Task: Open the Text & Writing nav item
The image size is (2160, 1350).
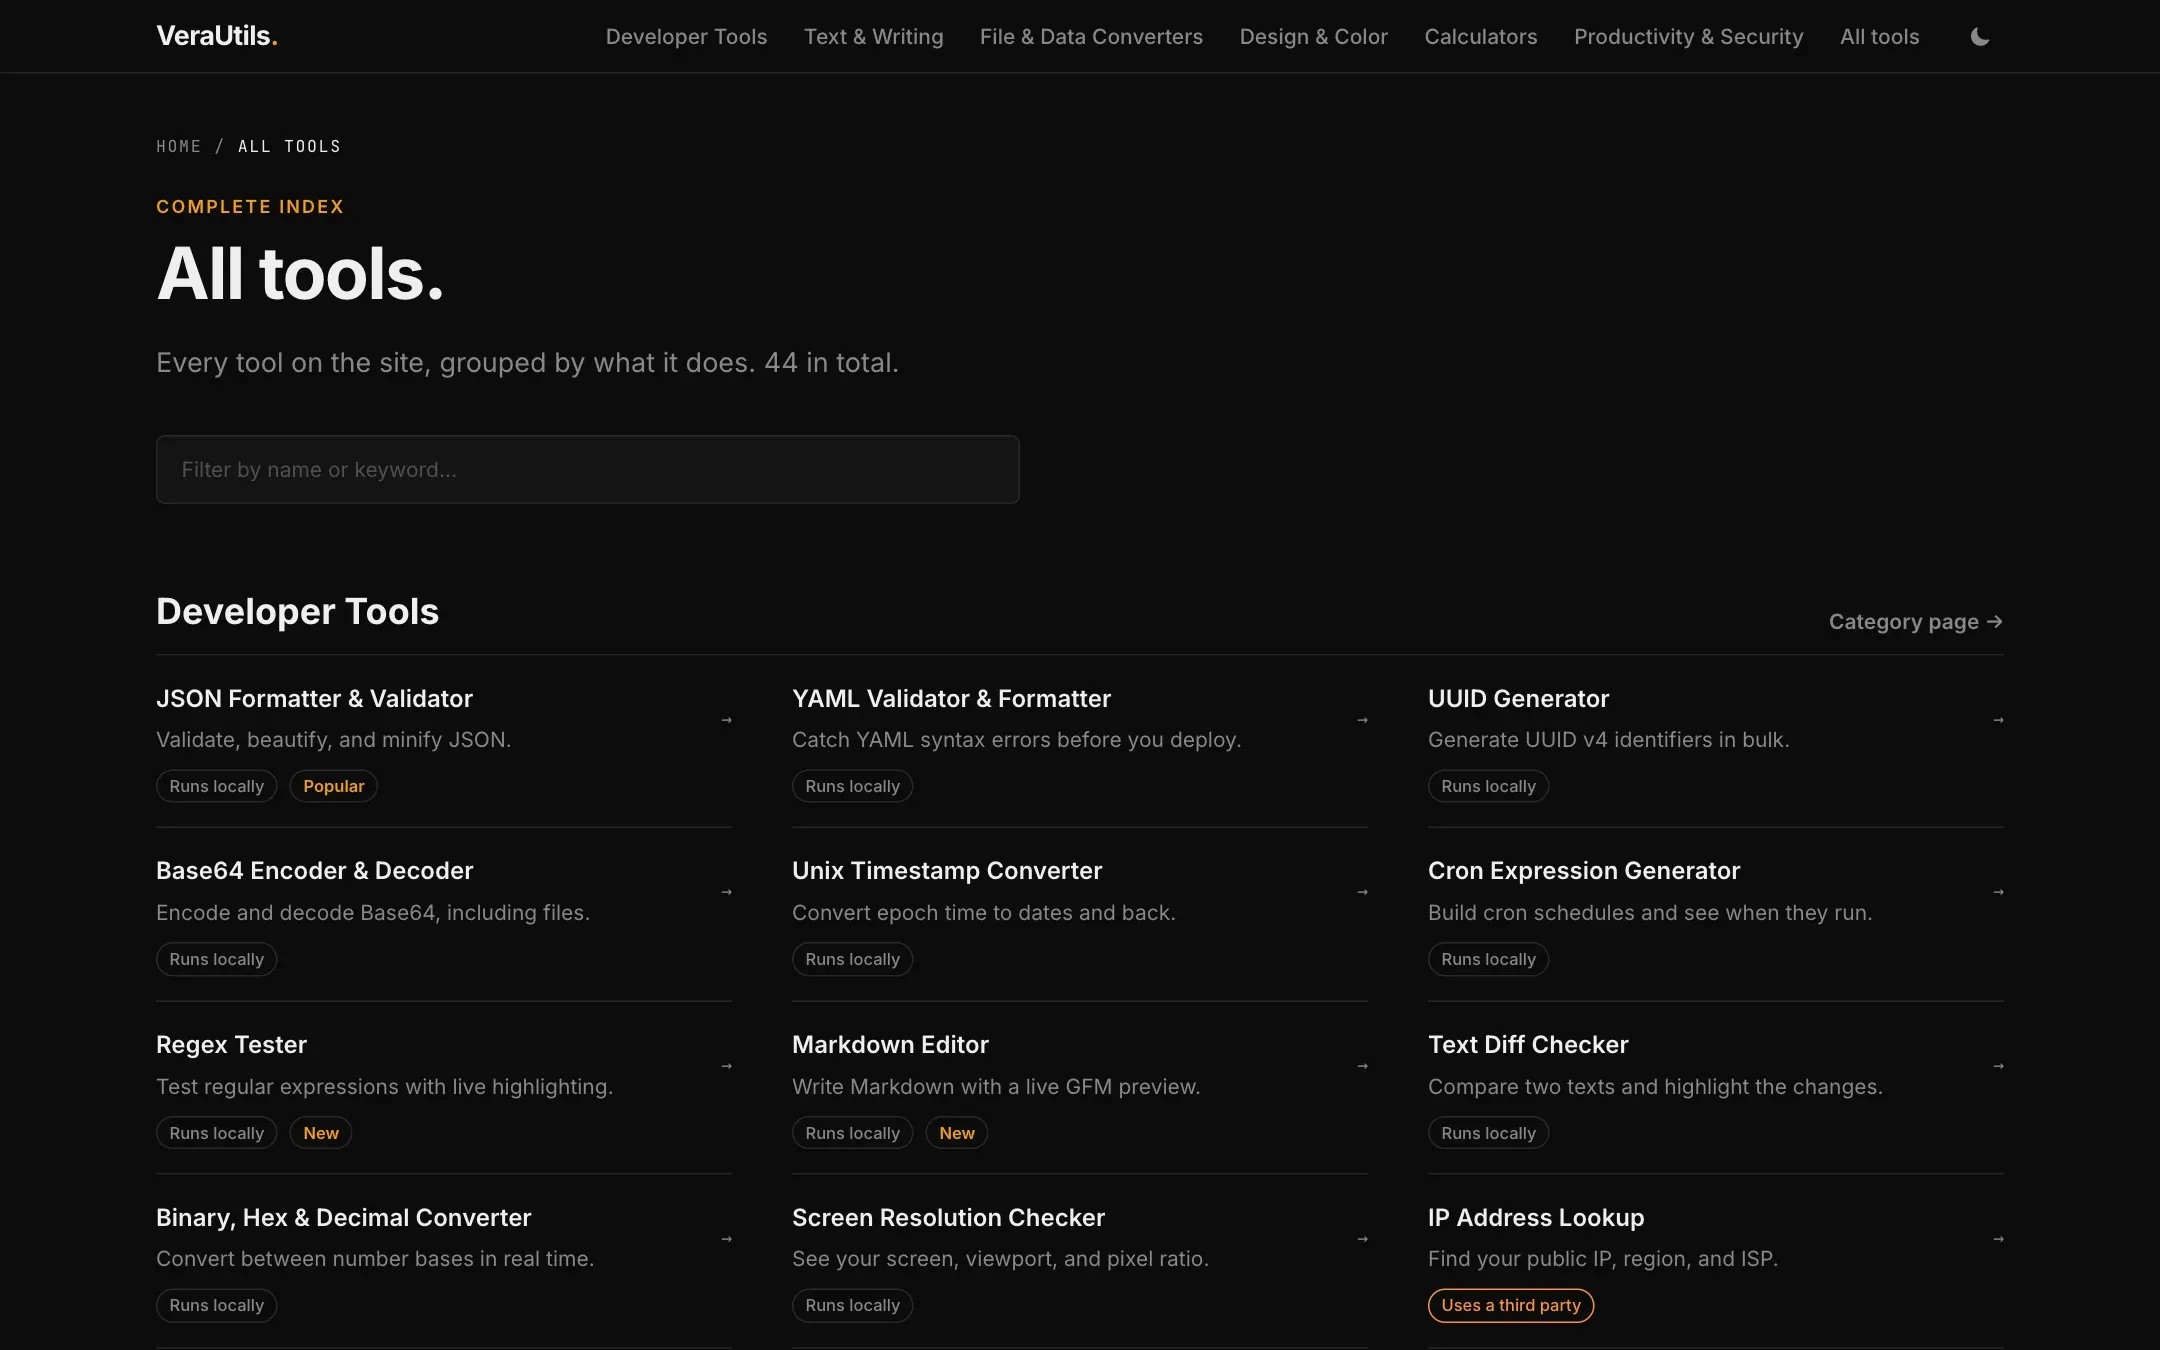Action: click(x=873, y=37)
